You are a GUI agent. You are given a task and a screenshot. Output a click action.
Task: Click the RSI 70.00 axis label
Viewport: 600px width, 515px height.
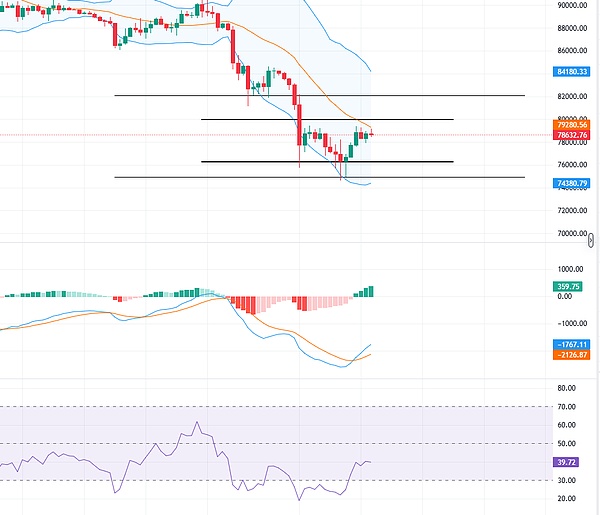click(566, 407)
